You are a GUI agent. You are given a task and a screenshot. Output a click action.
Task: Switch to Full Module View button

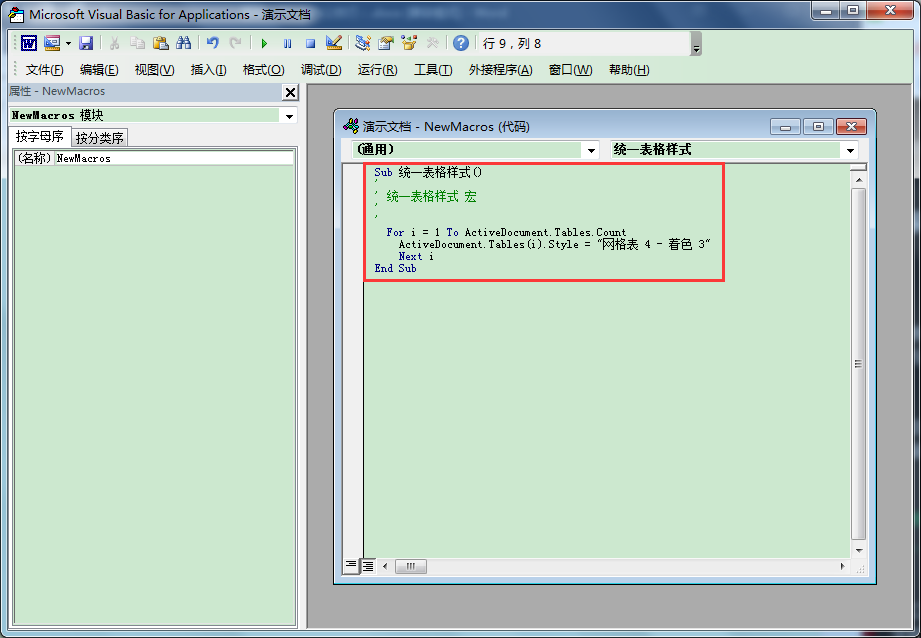click(x=368, y=566)
